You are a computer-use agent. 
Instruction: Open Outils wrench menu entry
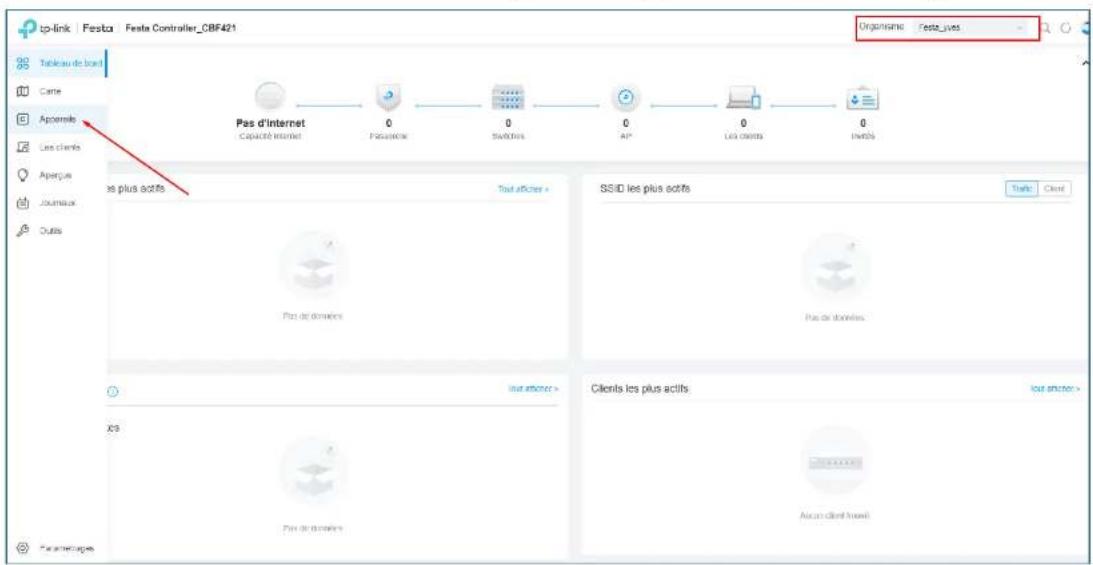click(x=56, y=229)
